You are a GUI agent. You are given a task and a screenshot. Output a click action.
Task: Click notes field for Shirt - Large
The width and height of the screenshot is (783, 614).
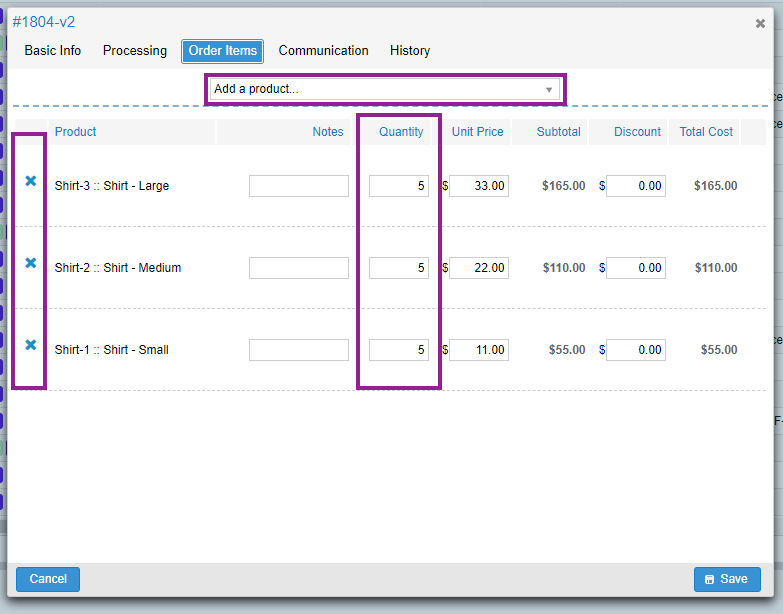(299, 186)
